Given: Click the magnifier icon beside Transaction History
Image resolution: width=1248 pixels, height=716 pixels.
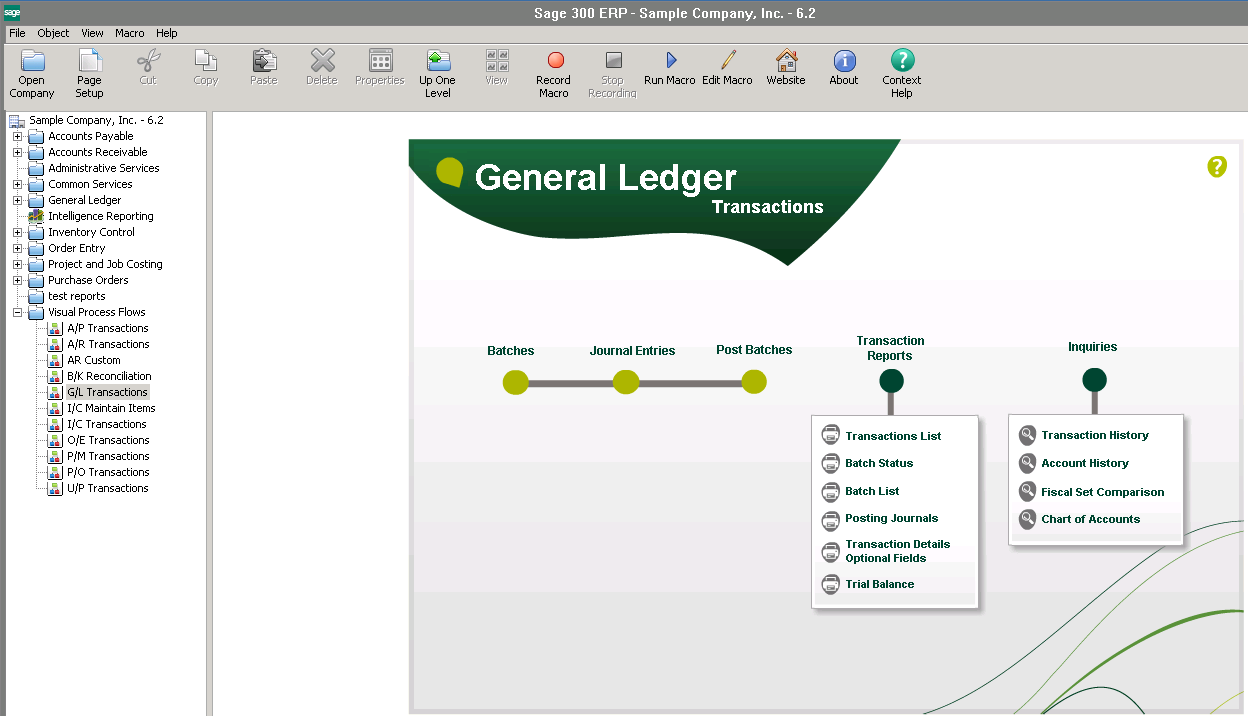Looking at the screenshot, I should (1027, 435).
